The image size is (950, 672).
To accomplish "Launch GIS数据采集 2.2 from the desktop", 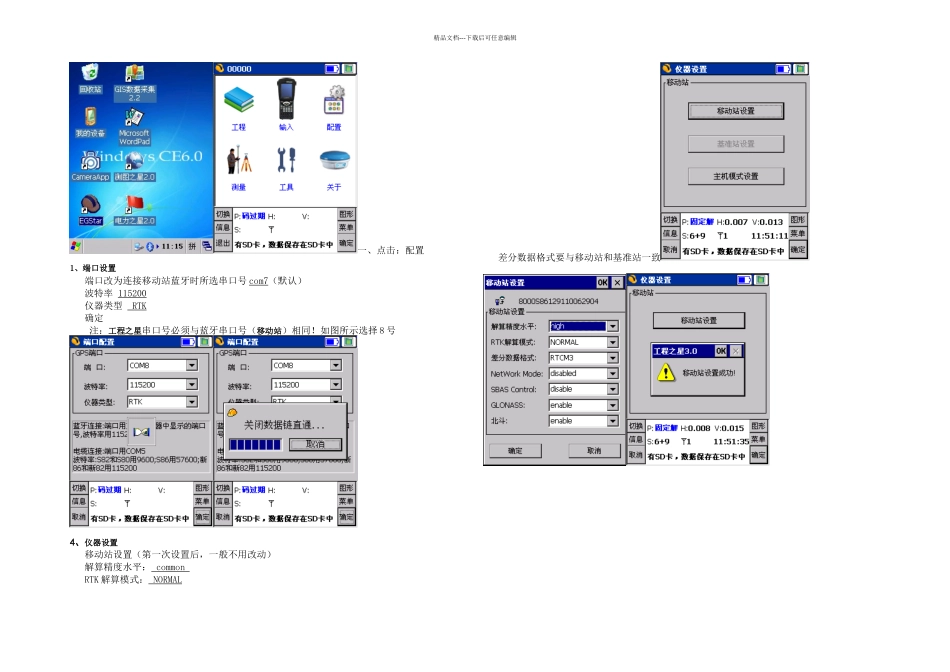I will tap(135, 82).
